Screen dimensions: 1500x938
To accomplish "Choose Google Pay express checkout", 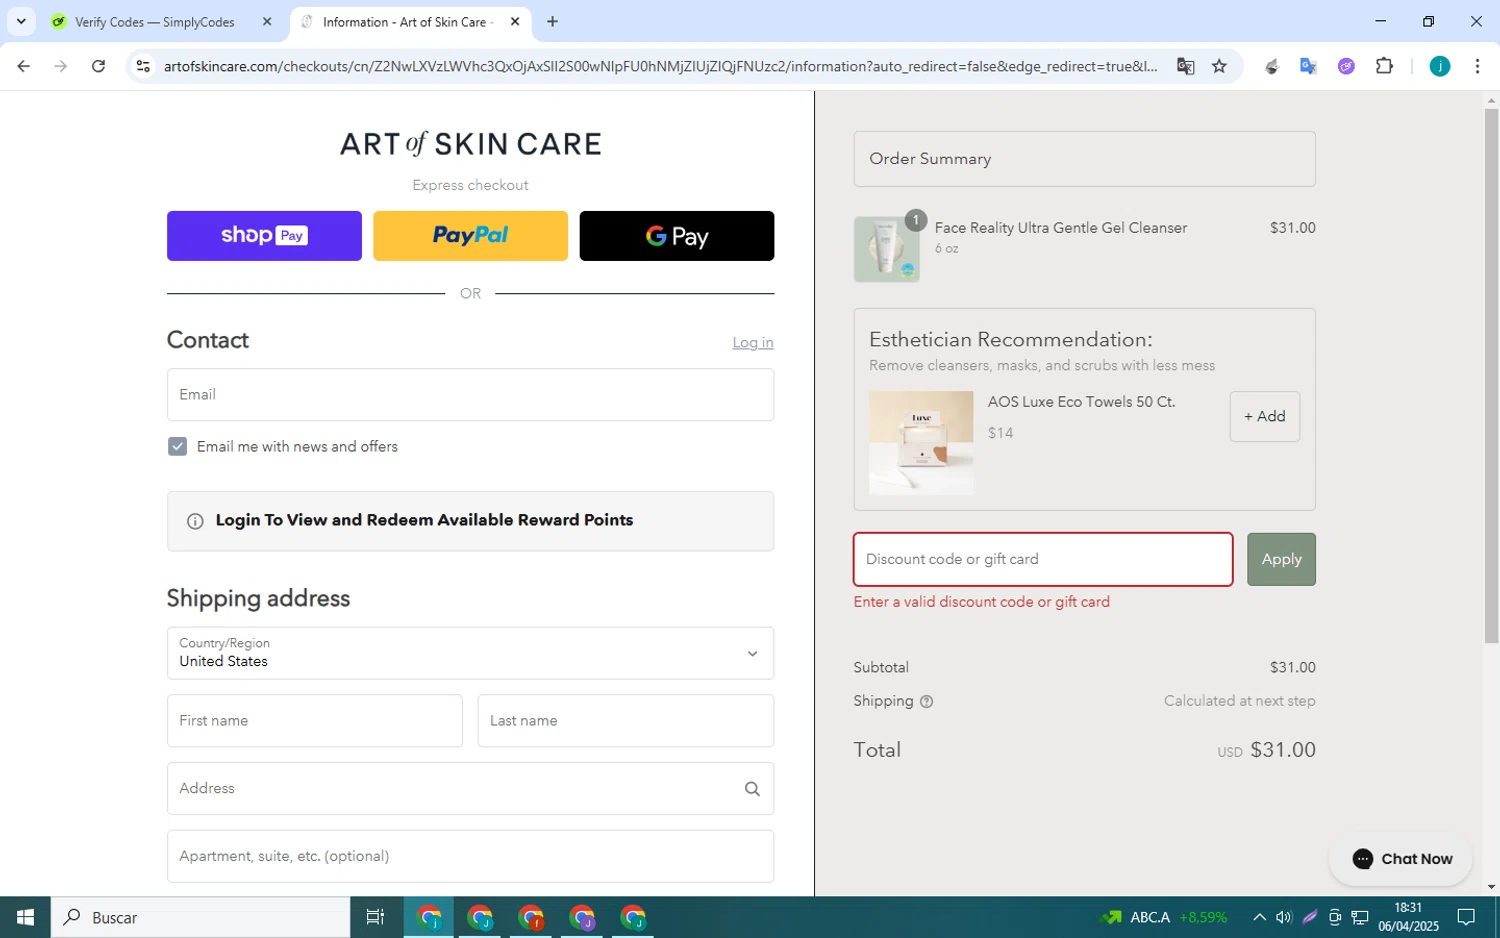I will pos(677,236).
